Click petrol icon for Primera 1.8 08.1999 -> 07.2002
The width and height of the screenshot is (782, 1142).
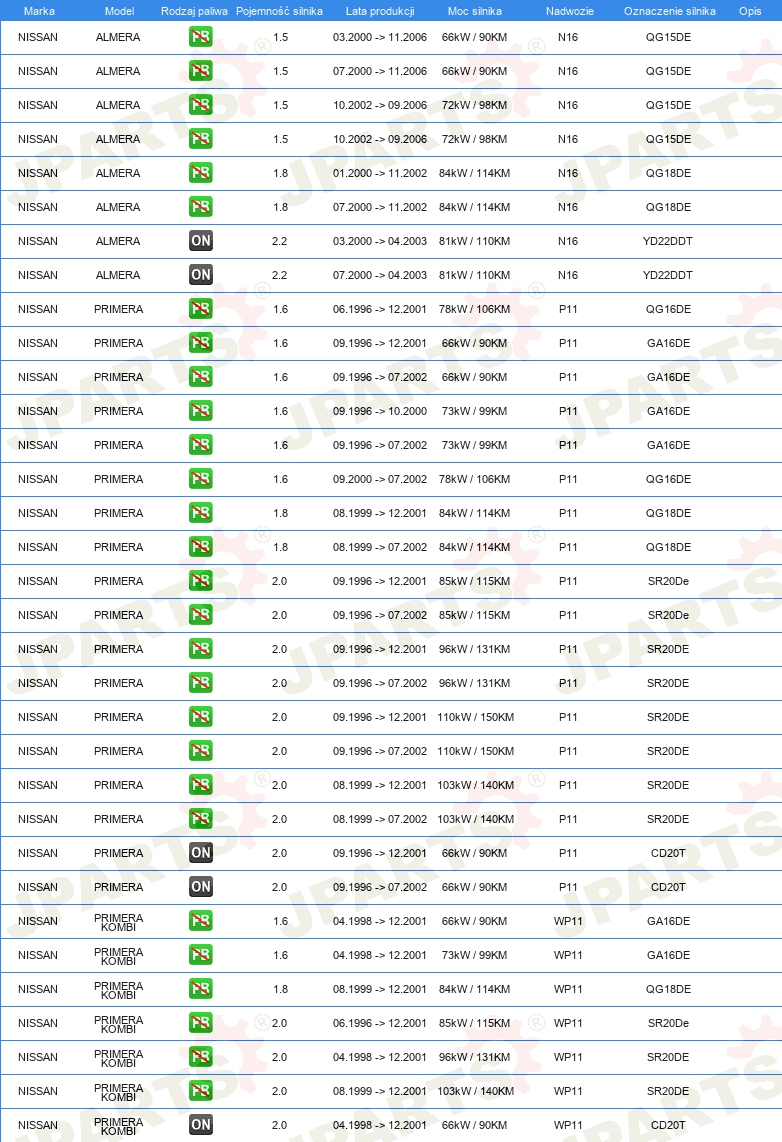200,546
